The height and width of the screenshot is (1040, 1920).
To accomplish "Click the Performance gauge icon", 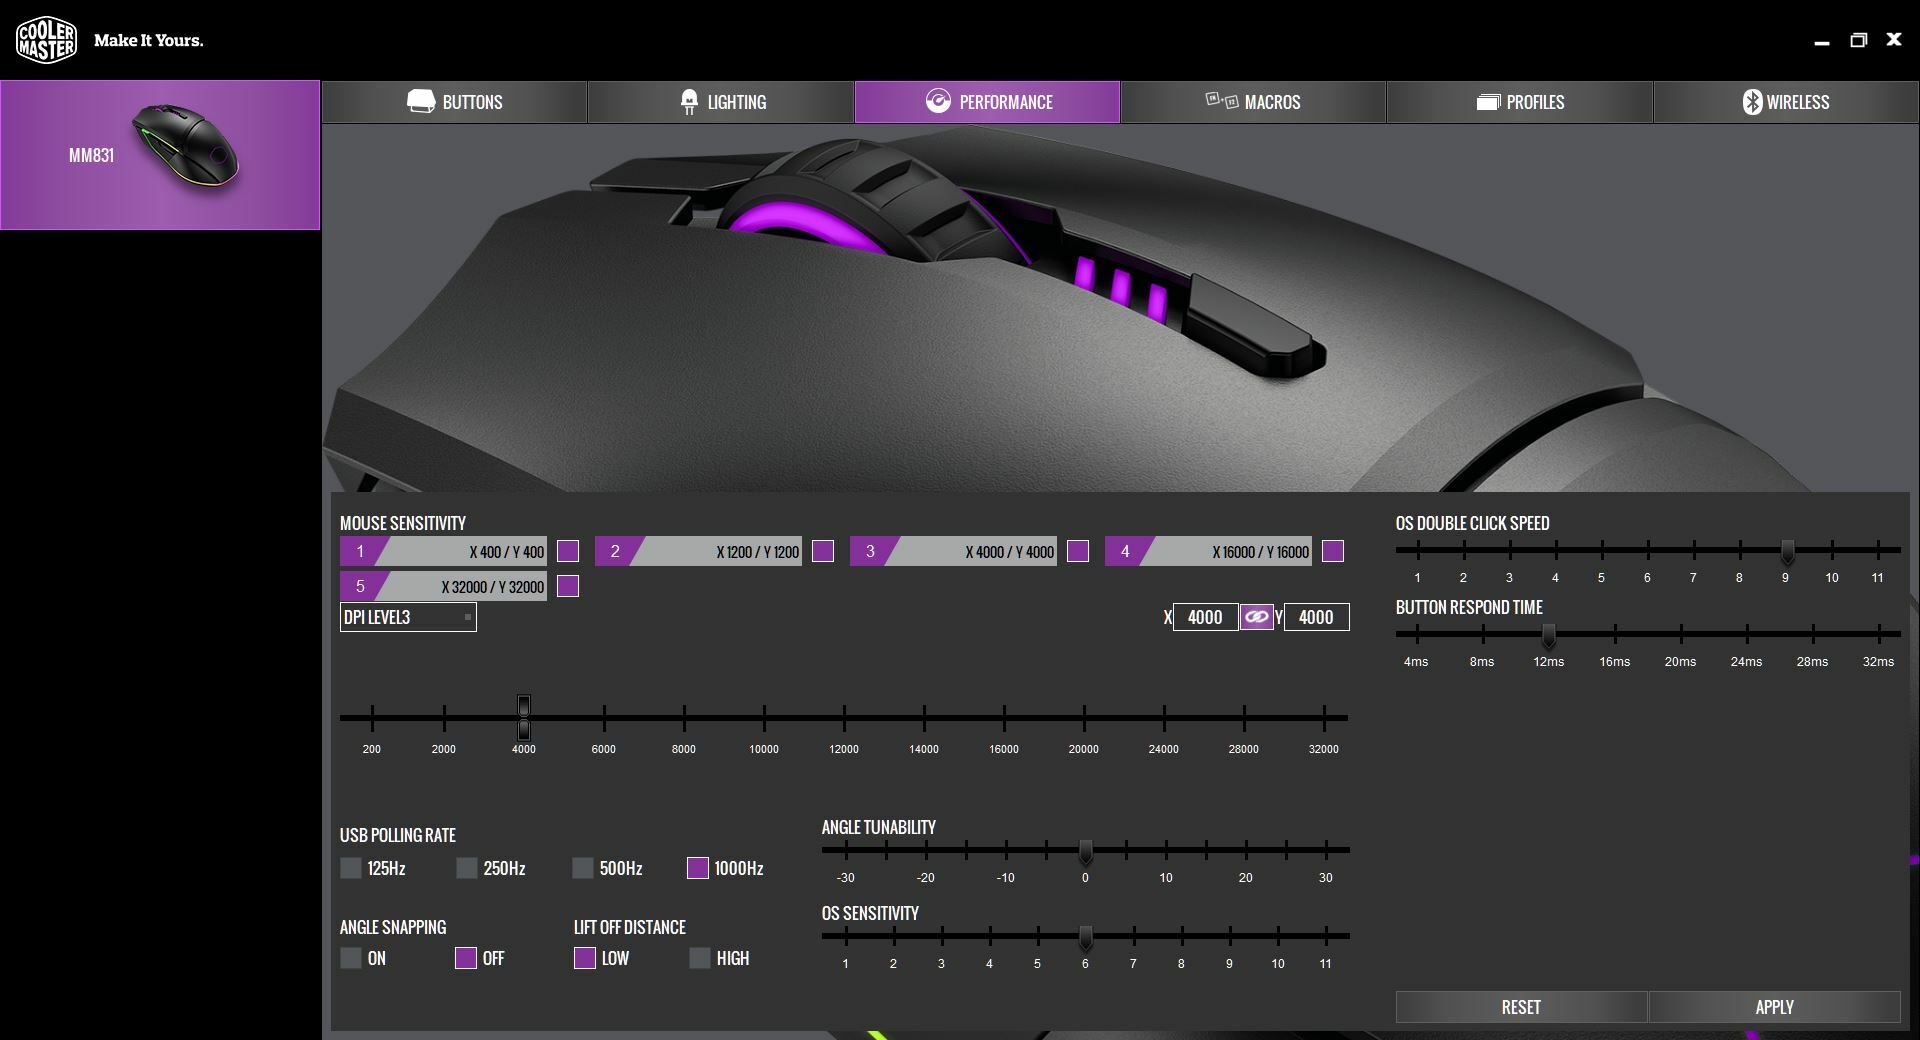I will pyautogui.click(x=938, y=101).
